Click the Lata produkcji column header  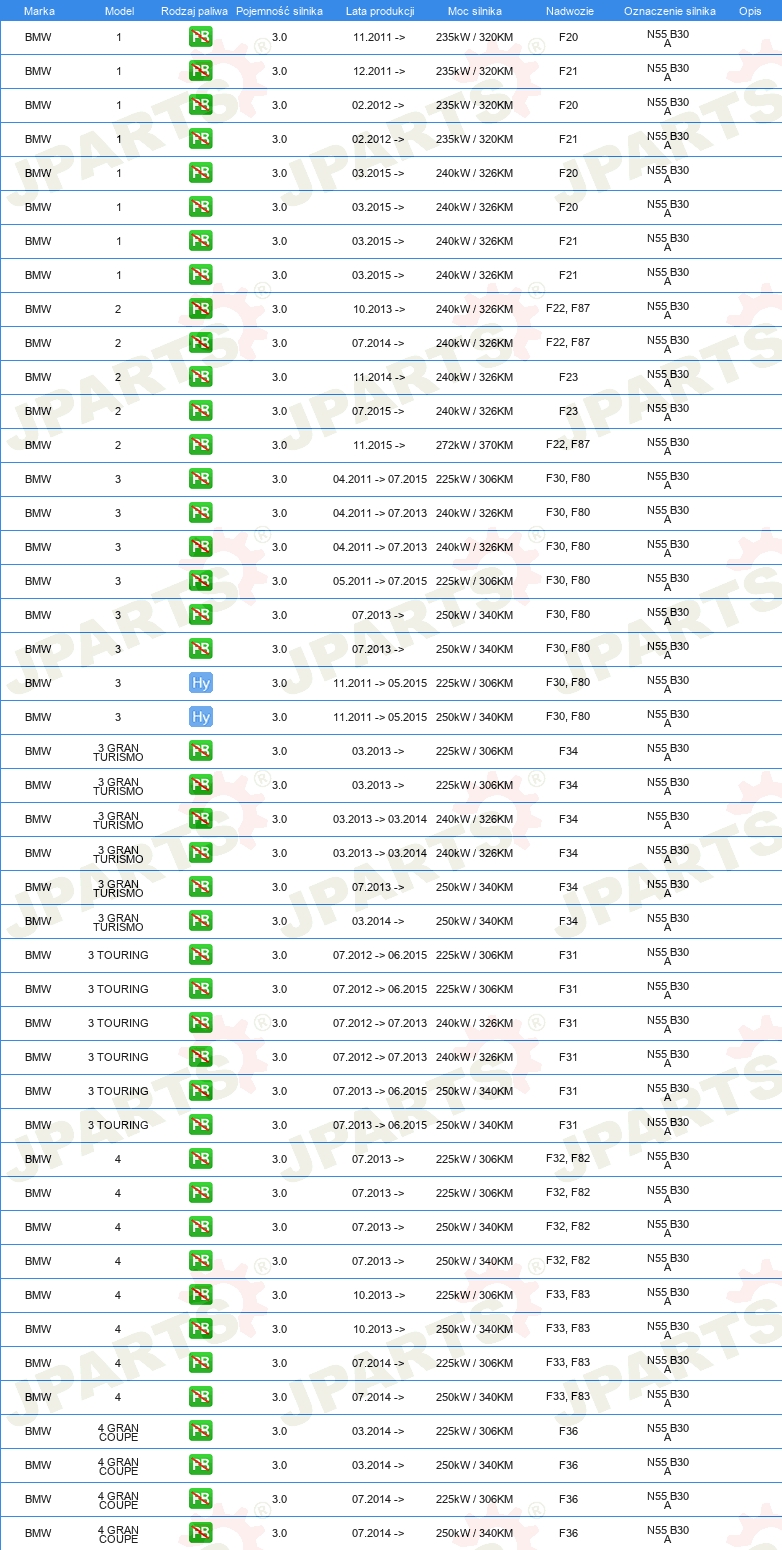pyautogui.click(x=380, y=11)
